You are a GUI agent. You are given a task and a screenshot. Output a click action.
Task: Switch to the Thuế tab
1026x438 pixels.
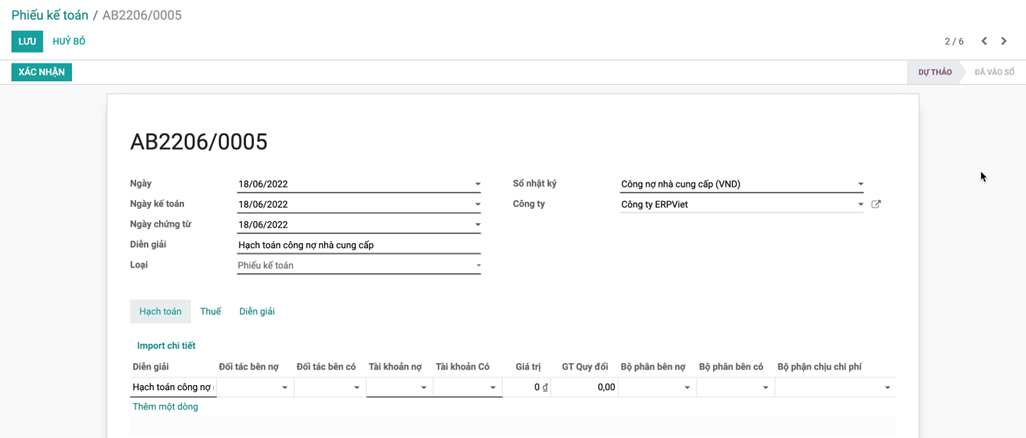[211, 312]
